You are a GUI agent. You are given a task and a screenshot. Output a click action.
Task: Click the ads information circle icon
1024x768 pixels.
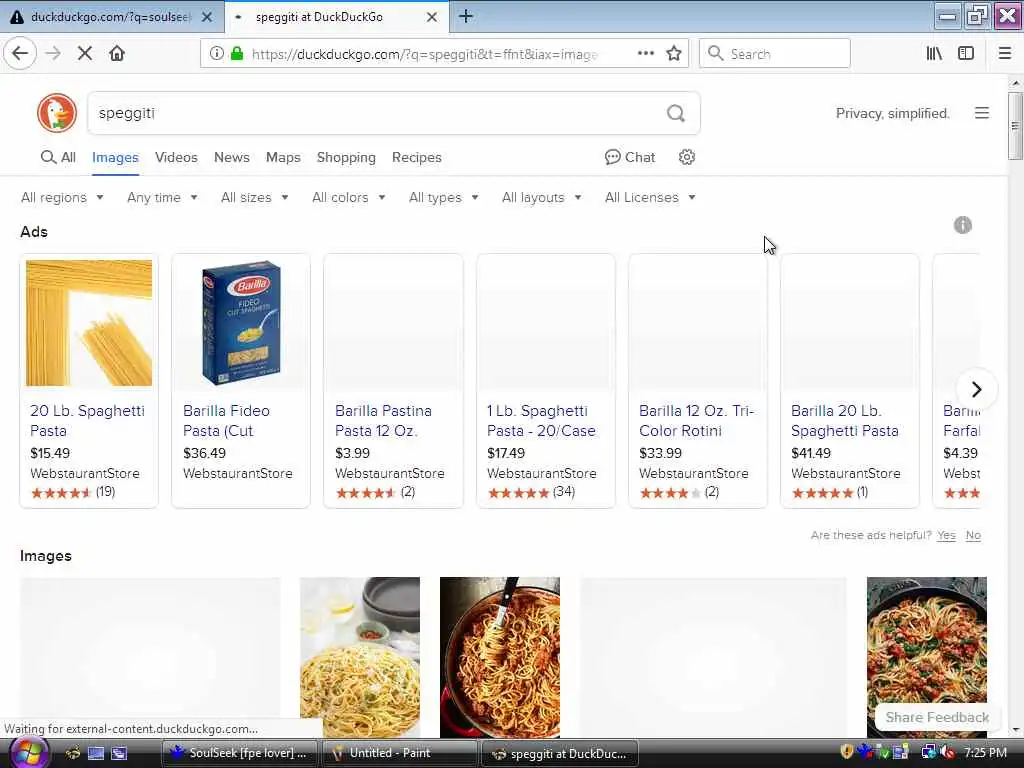[963, 225]
